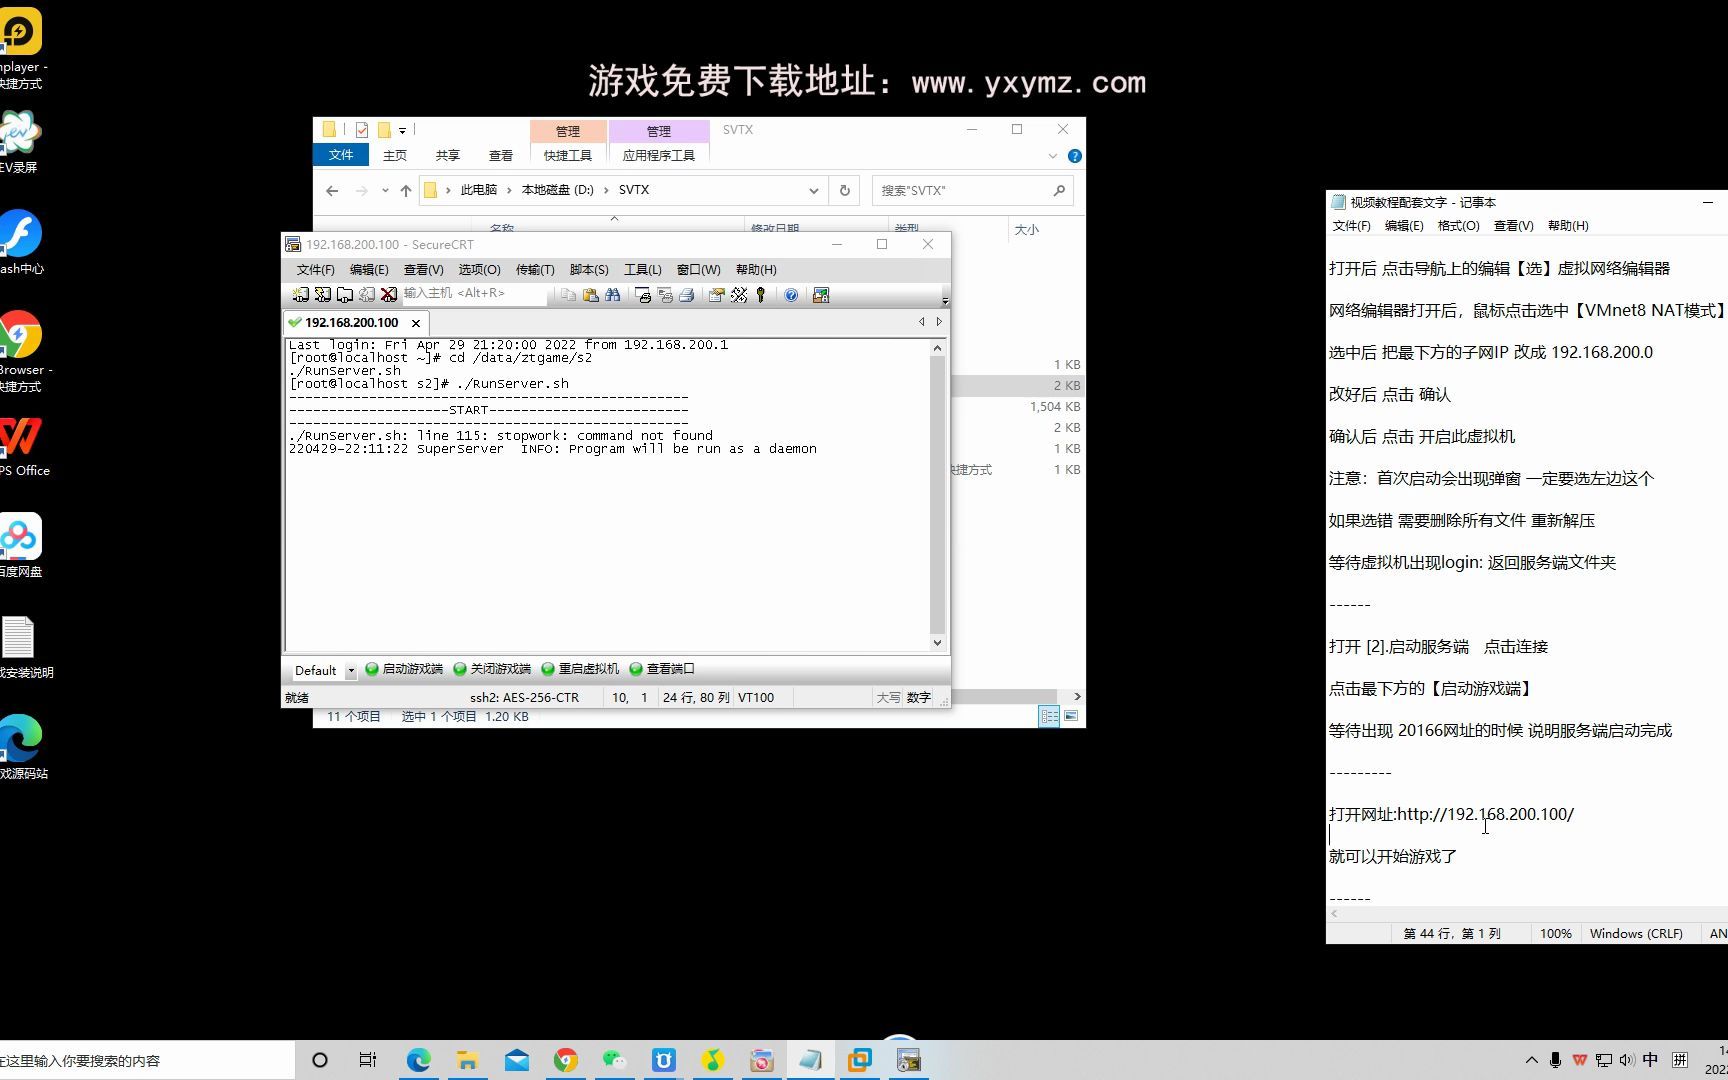Click the Reconnect icon in SecureCRT toolbar
This screenshot has width=1728, height=1080.
(367, 295)
